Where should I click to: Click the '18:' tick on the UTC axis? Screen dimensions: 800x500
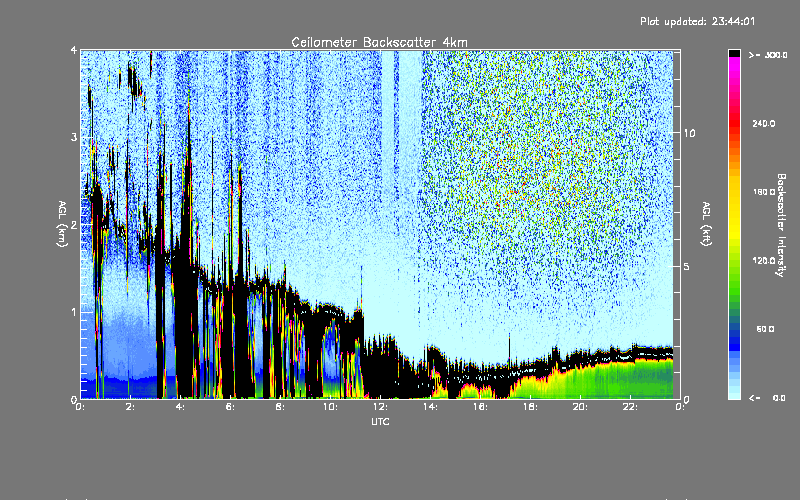coord(530,407)
